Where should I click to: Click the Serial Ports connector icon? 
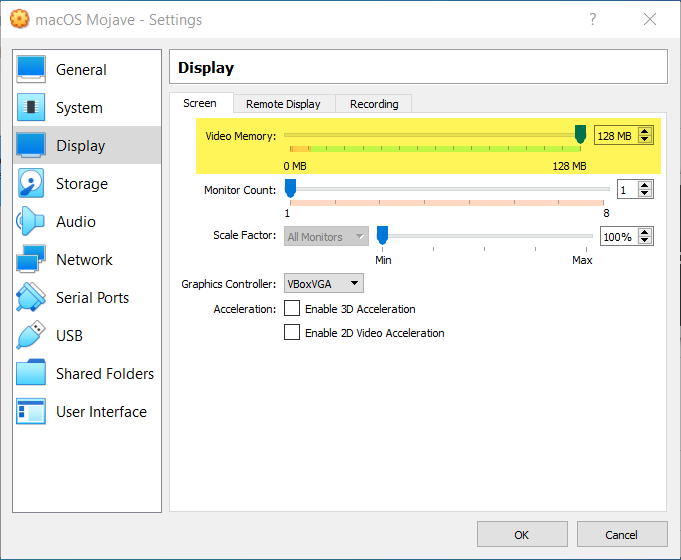point(30,297)
